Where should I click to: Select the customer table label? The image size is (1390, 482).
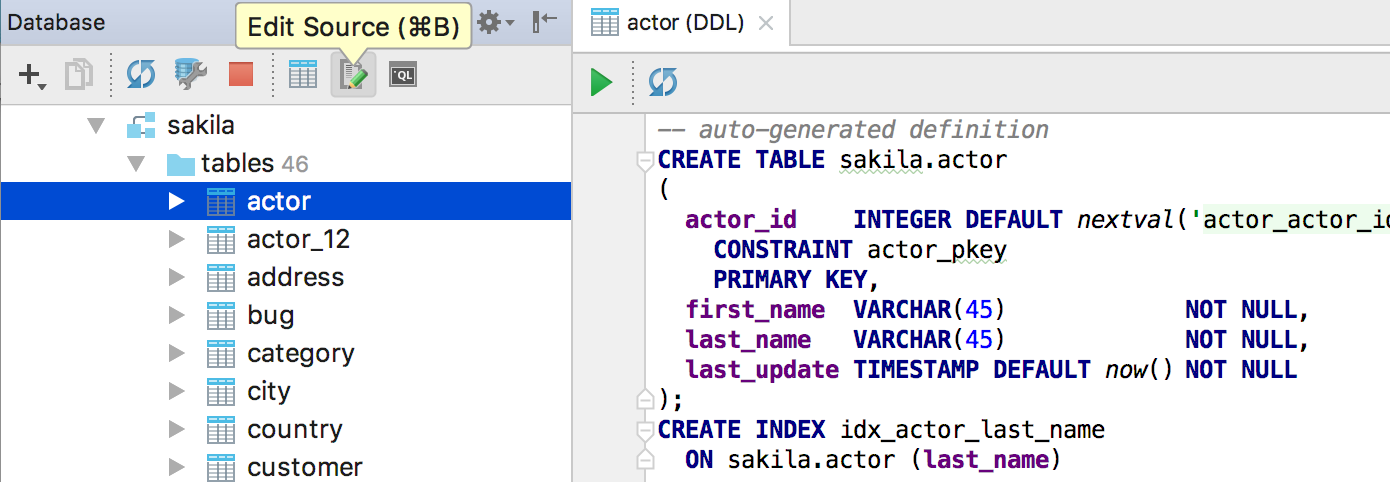click(x=305, y=467)
